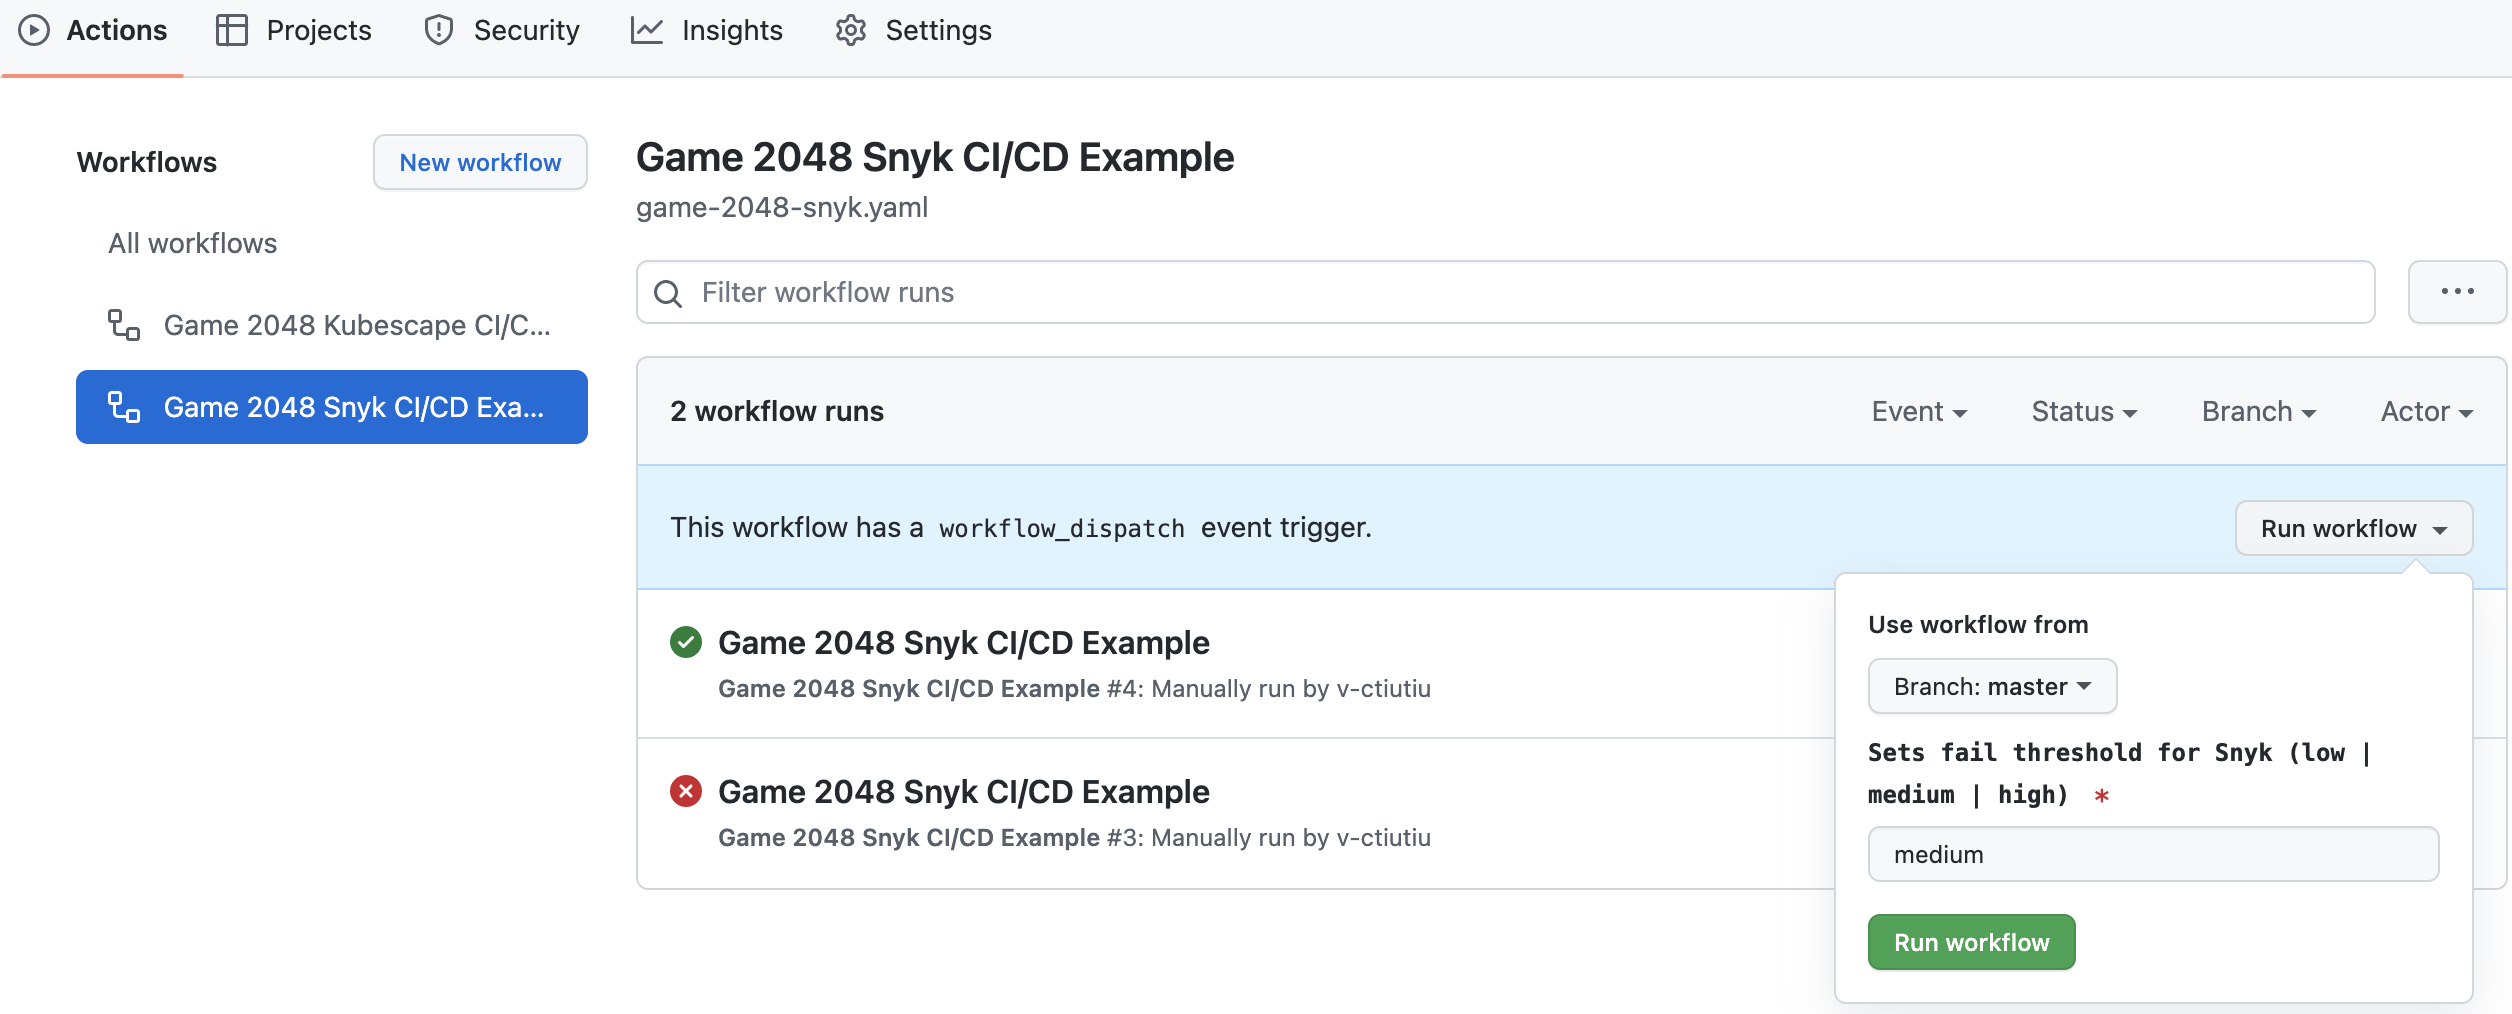Select Game 2048 Snyk CI/CD Exa... workflow
2512x1014 pixels.
coord(332,407)
